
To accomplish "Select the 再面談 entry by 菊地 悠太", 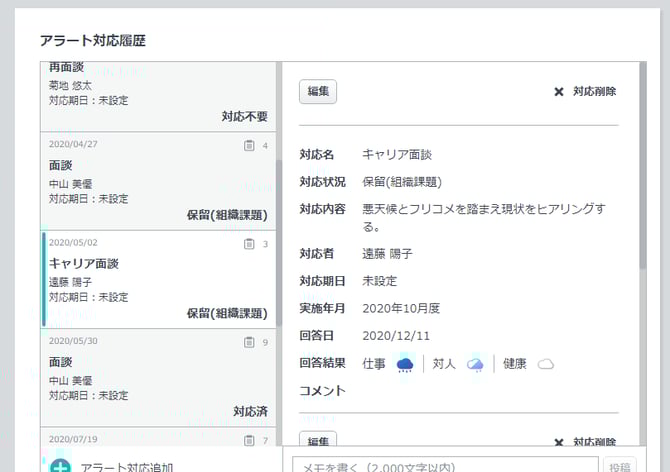I will coord(158,97).
